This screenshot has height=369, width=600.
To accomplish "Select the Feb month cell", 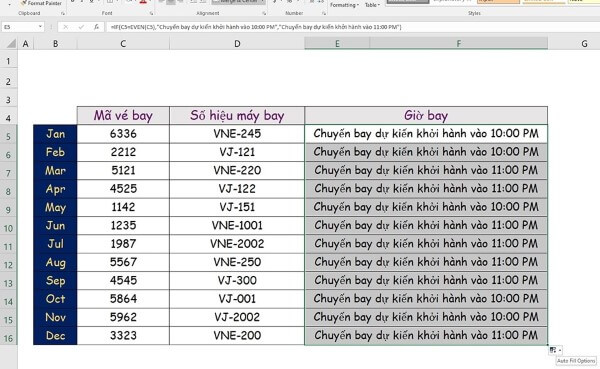I will [x=55, y=152].
